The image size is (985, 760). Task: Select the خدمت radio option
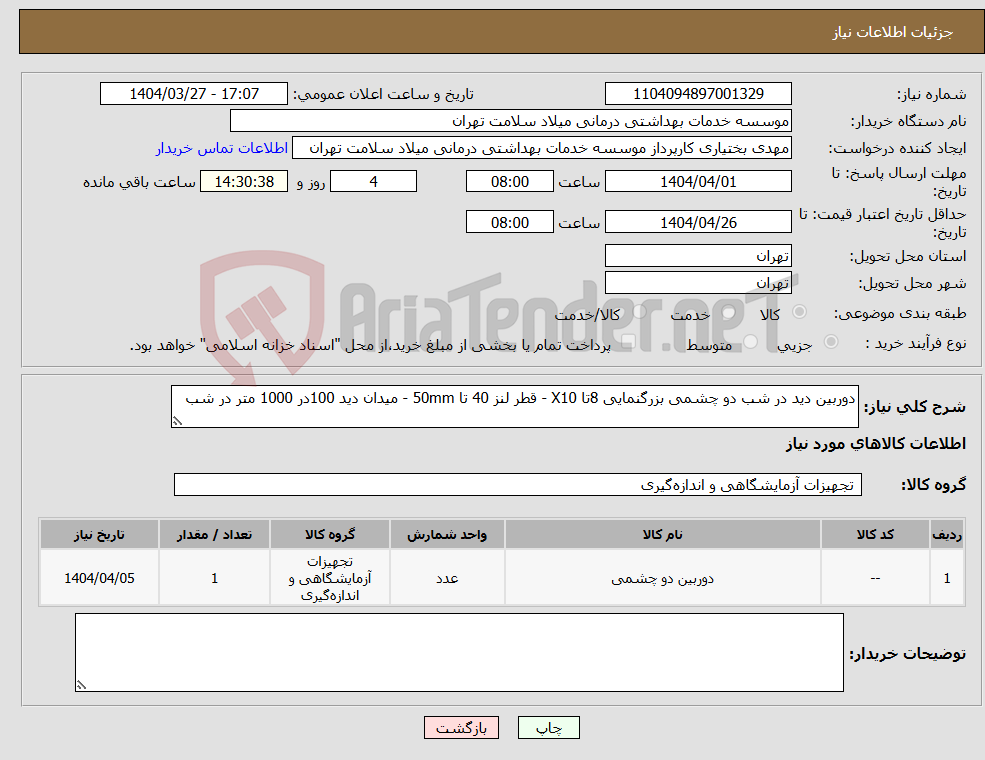click(729, 312)
